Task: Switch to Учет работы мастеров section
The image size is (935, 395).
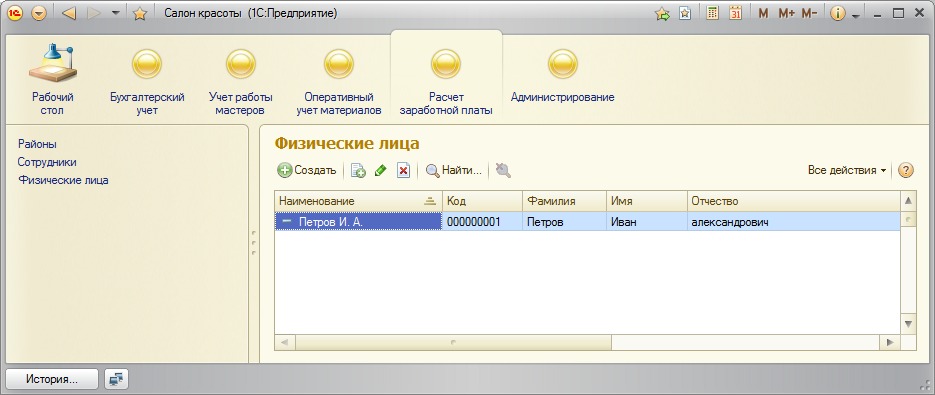Action: [x=240, y=82]
